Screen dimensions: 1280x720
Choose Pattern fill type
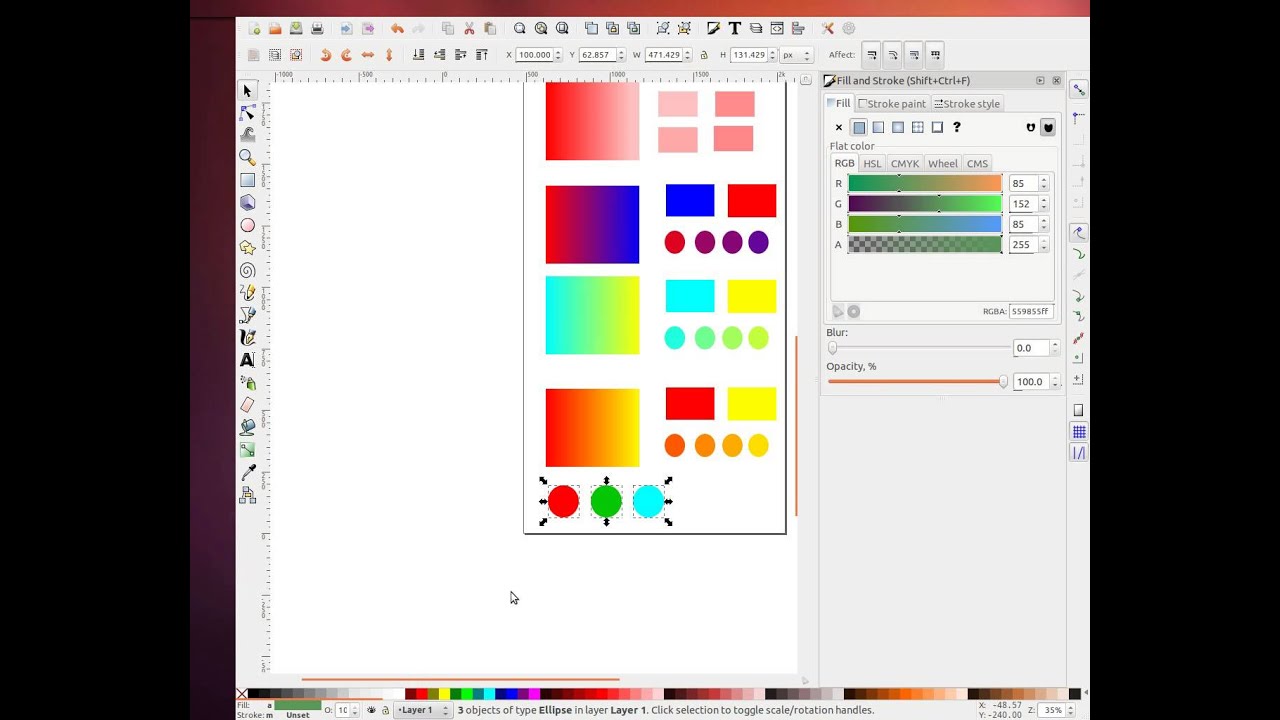click(x=917, y=127)
